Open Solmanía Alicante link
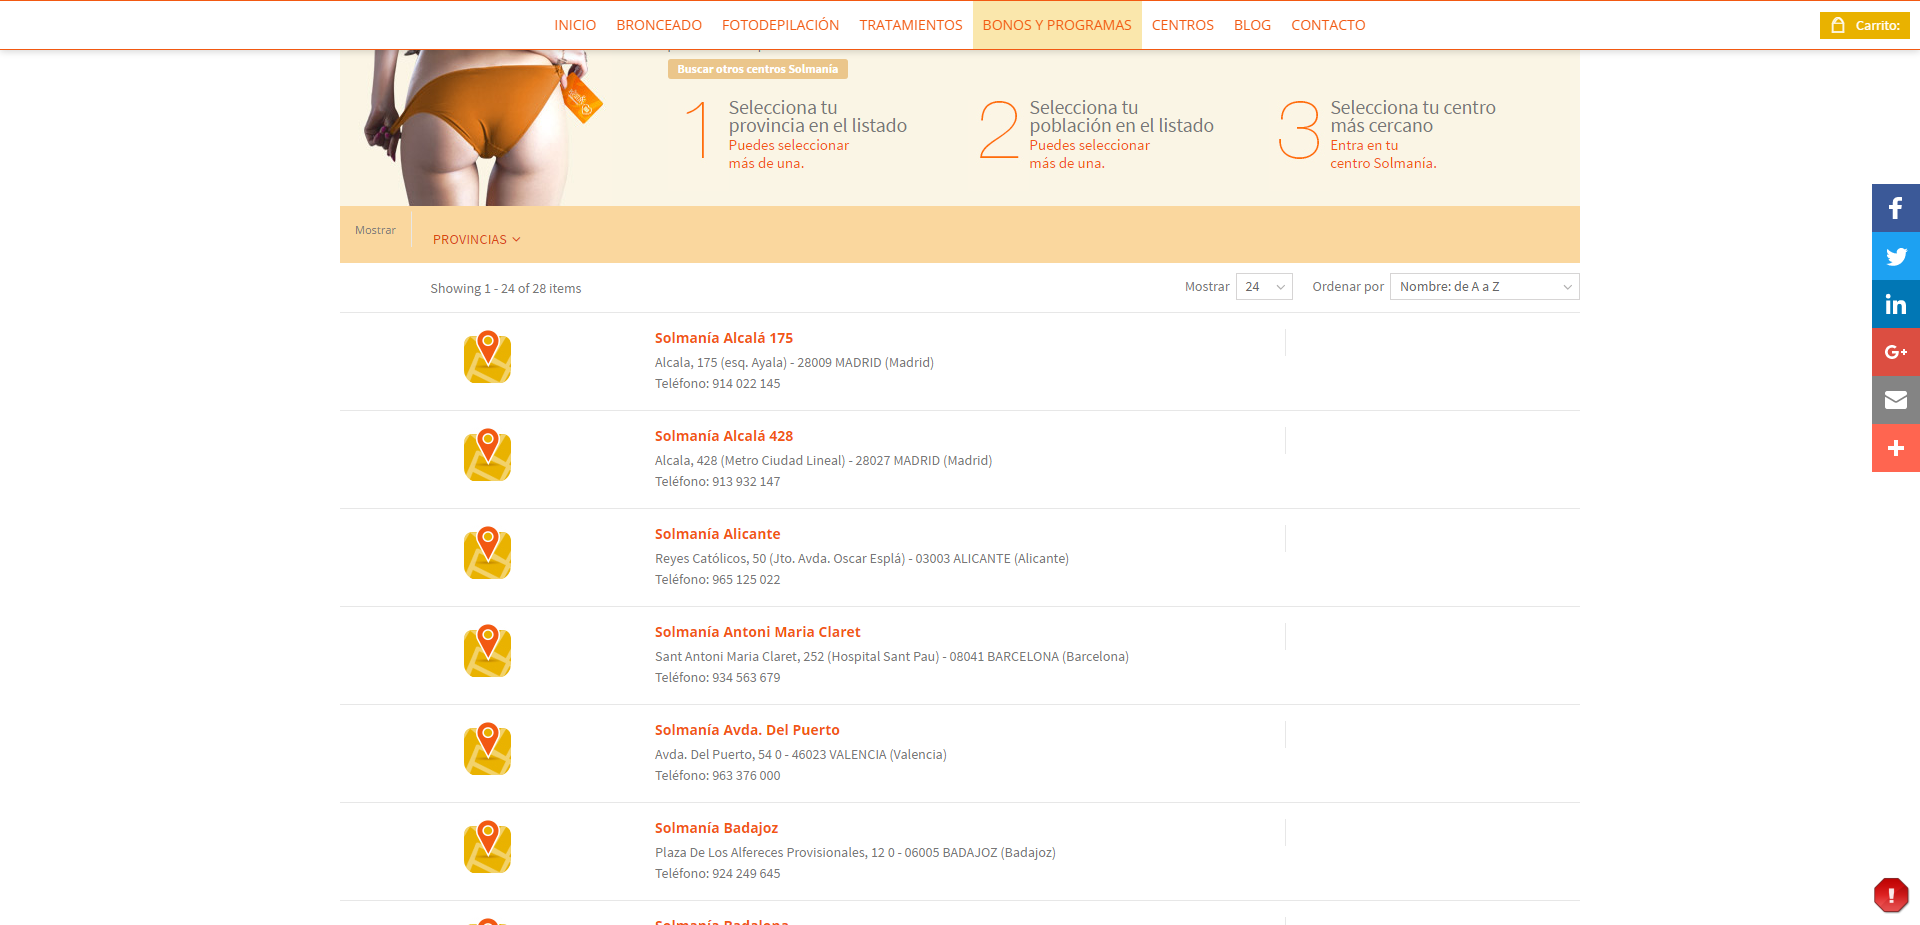1920x925 pixels. pos(718,534)
